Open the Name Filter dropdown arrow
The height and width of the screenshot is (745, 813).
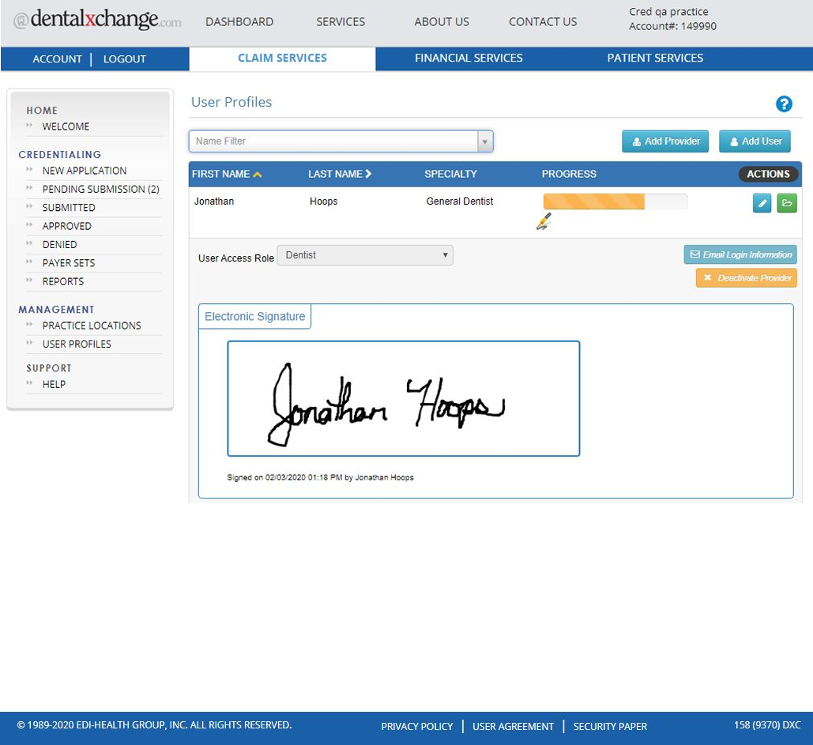pos(485,142)
